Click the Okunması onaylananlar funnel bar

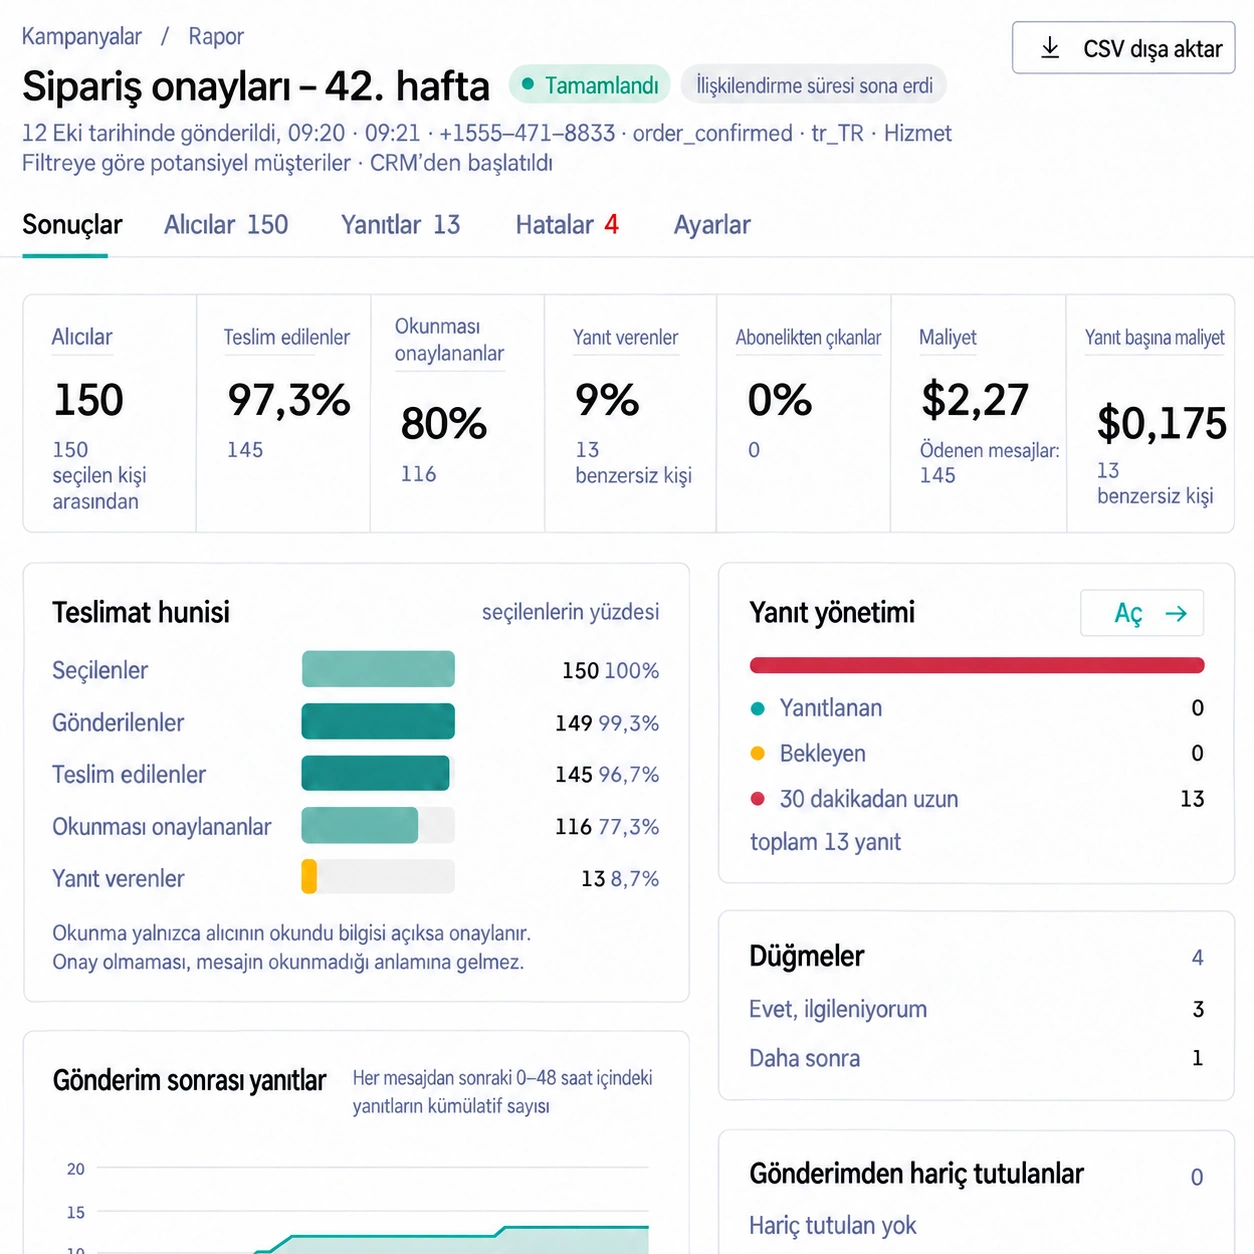pos(360,826)
